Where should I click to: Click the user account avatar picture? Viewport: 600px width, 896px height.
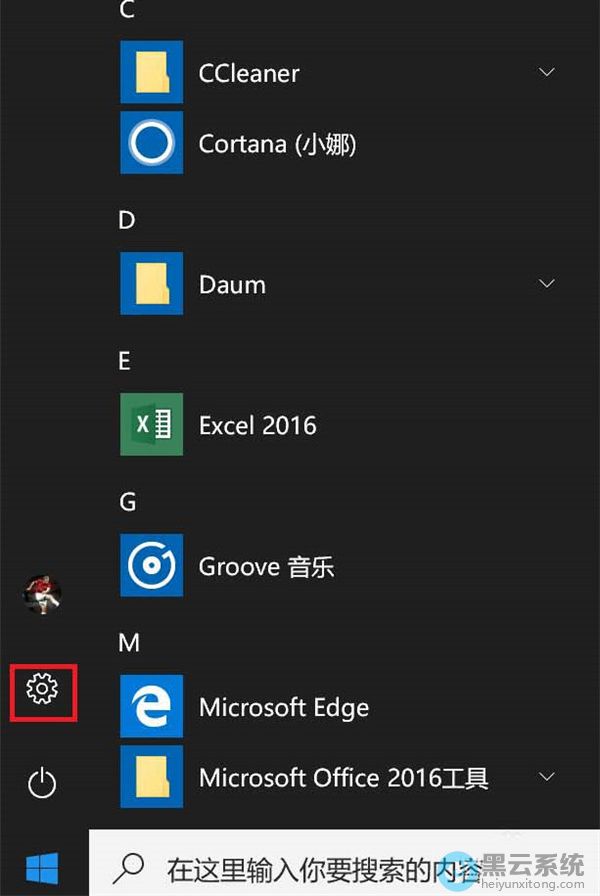tap(42, 594)
